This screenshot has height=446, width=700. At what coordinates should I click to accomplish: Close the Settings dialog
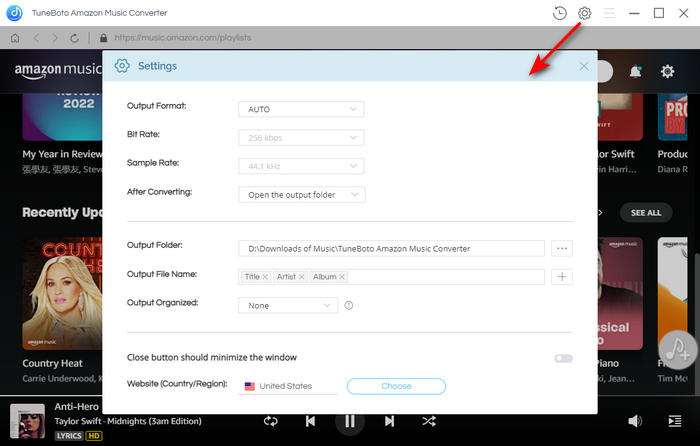pyautogui.click(x=583, y=66)
